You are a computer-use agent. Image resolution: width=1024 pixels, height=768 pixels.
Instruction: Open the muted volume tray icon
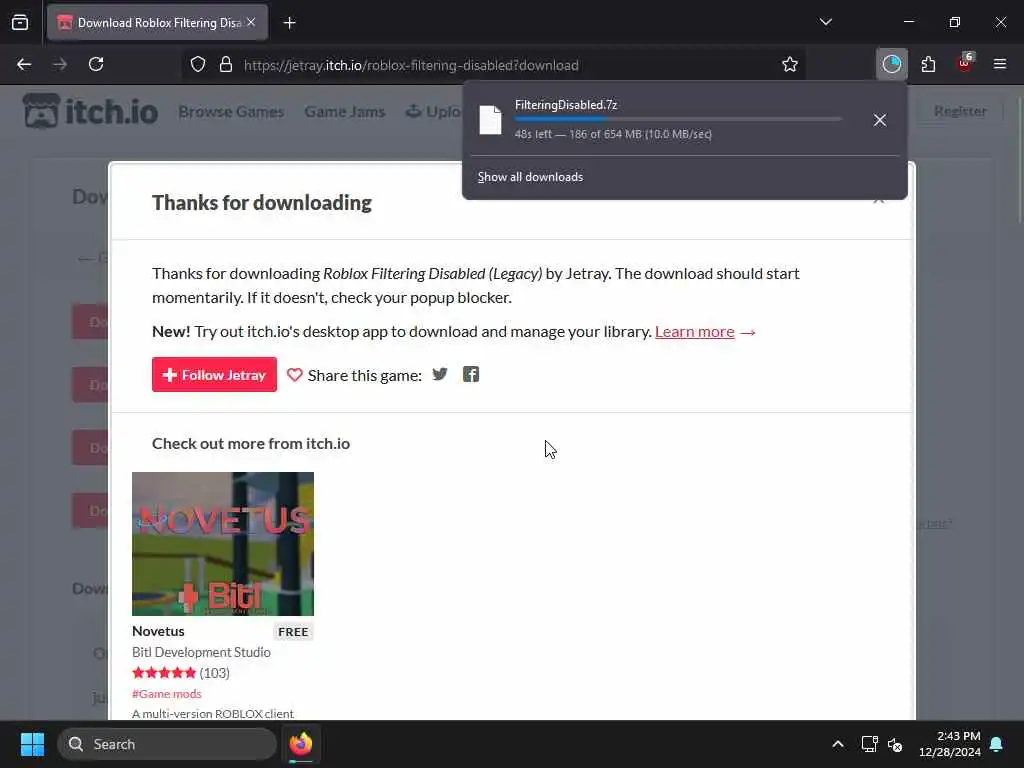click(x=895, y=744)
